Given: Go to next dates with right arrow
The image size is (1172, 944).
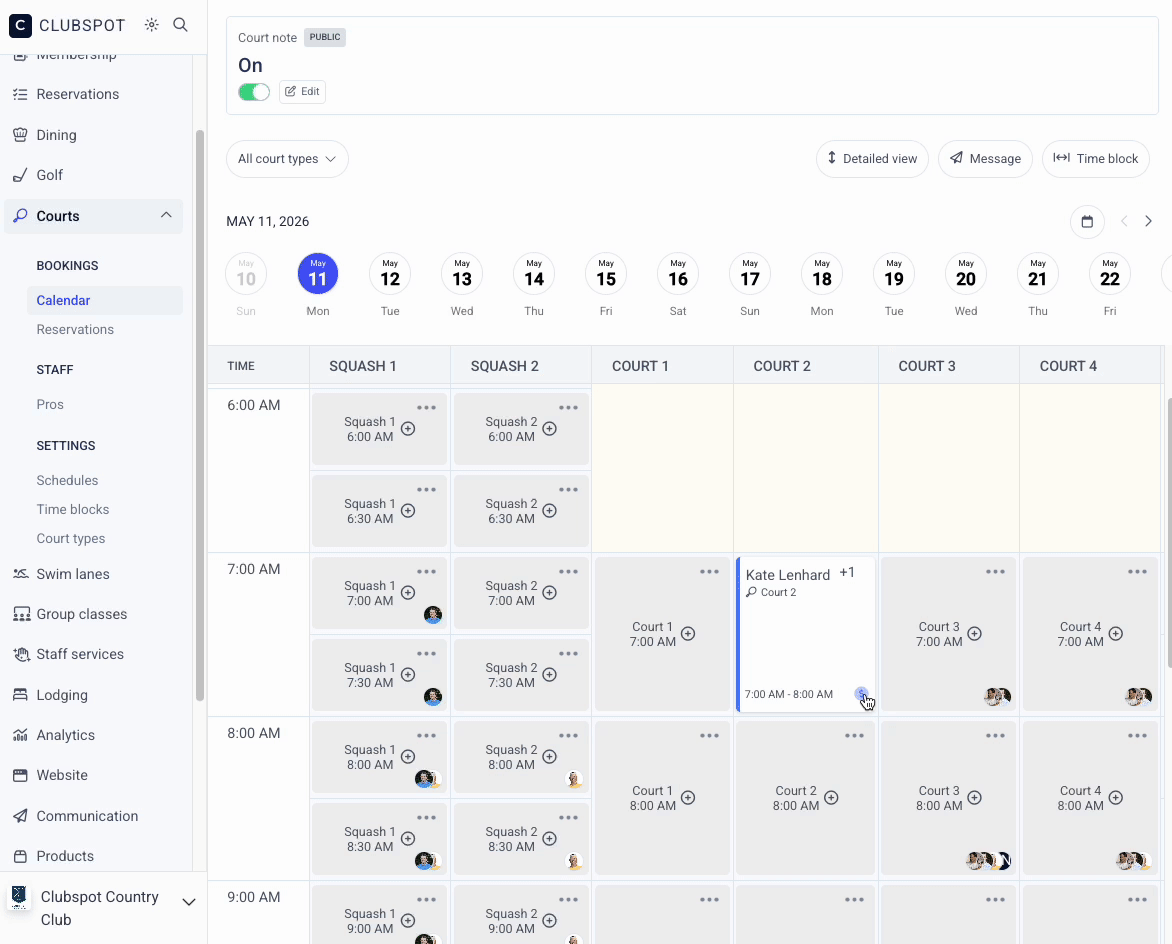Looking at the screenshot, I should click(1148, 221).
